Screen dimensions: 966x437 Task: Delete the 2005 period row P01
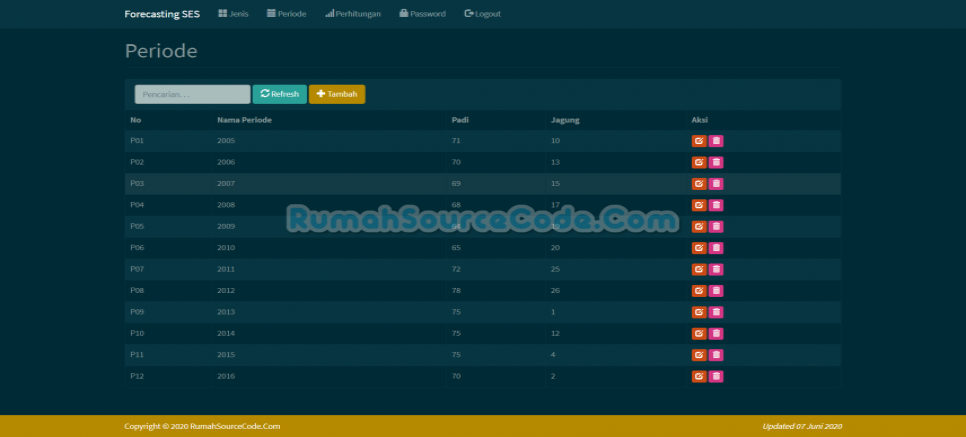coord(716,141)
